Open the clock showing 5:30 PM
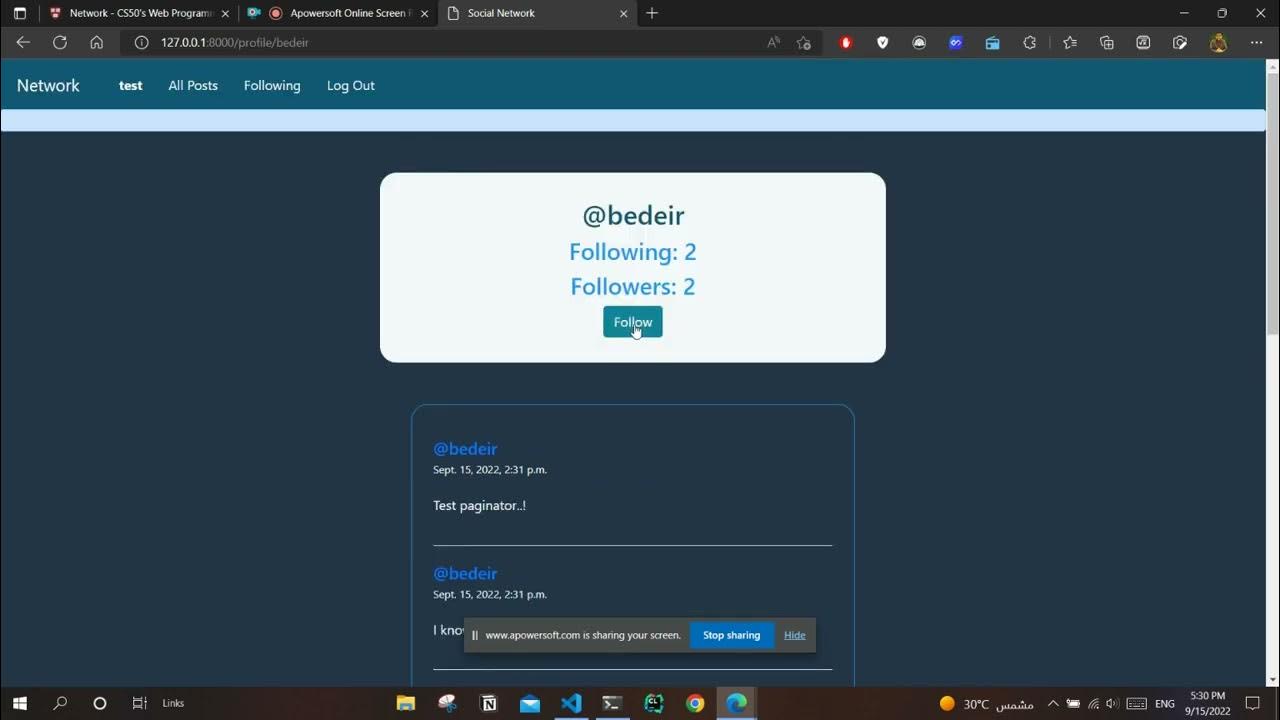This screenshot has height=720, width=1280. pyautogui.click(x=1208, y=703)
